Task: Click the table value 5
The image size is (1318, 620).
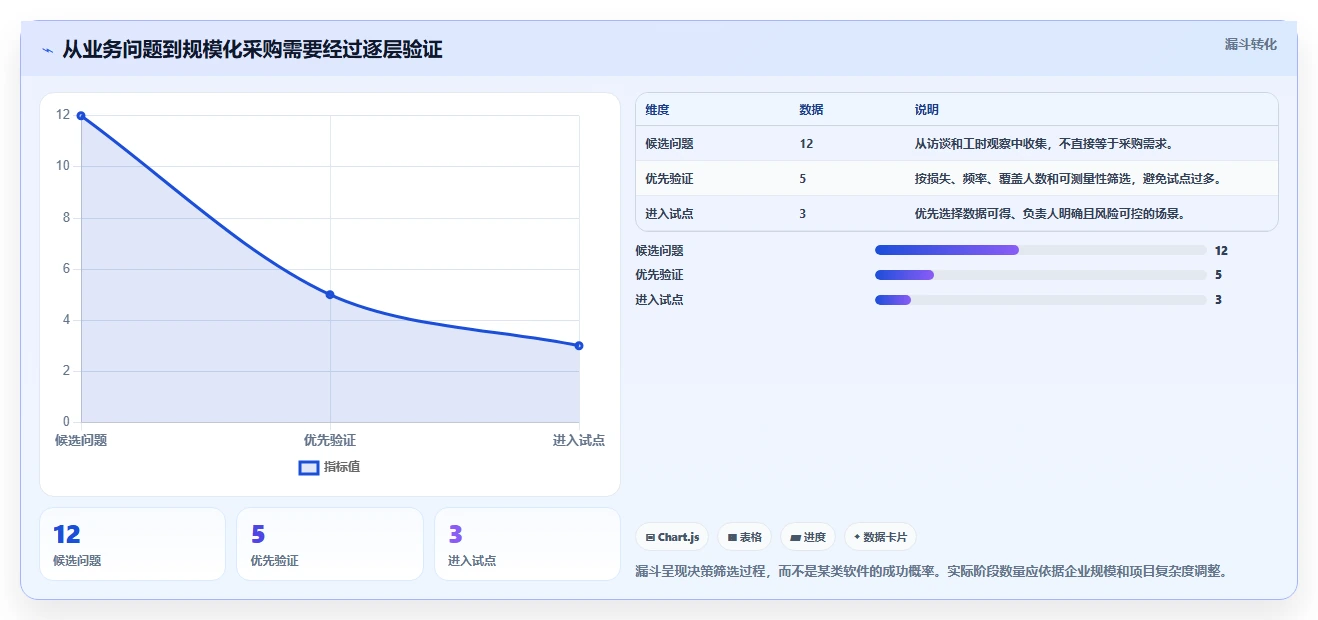Action: (803, 179)
